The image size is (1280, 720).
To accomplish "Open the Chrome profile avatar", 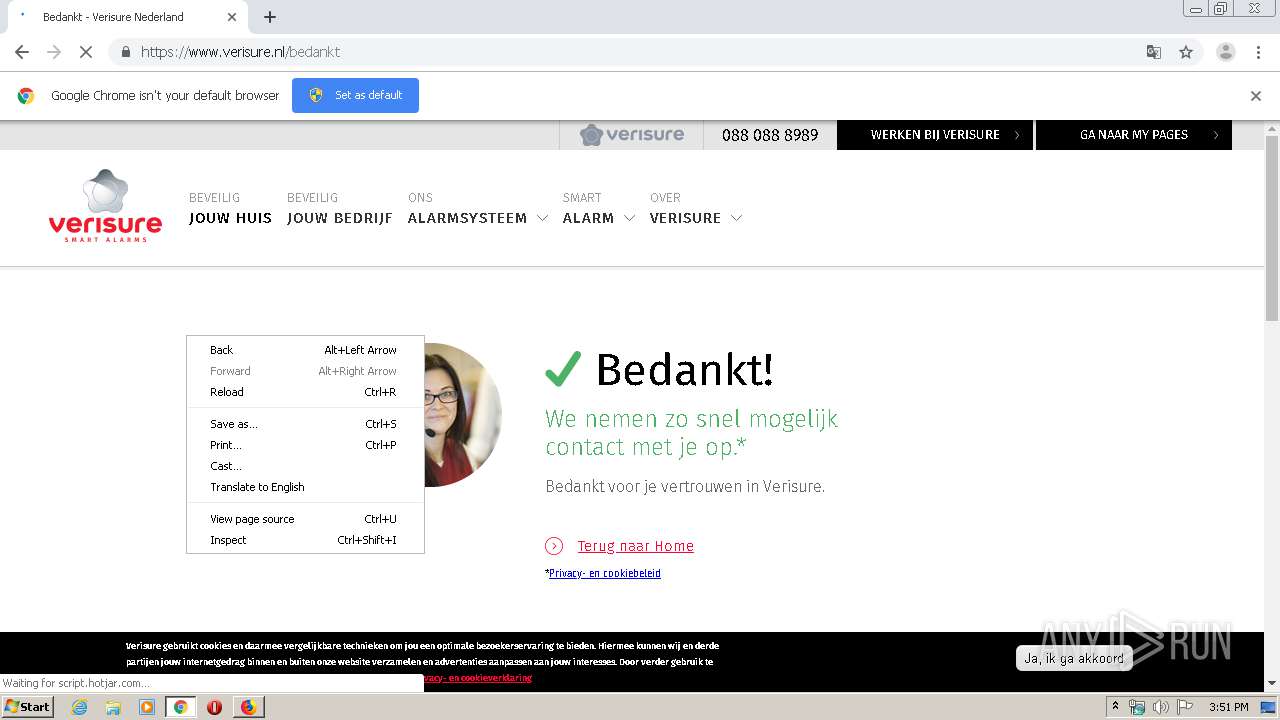I will point(1226,52).
